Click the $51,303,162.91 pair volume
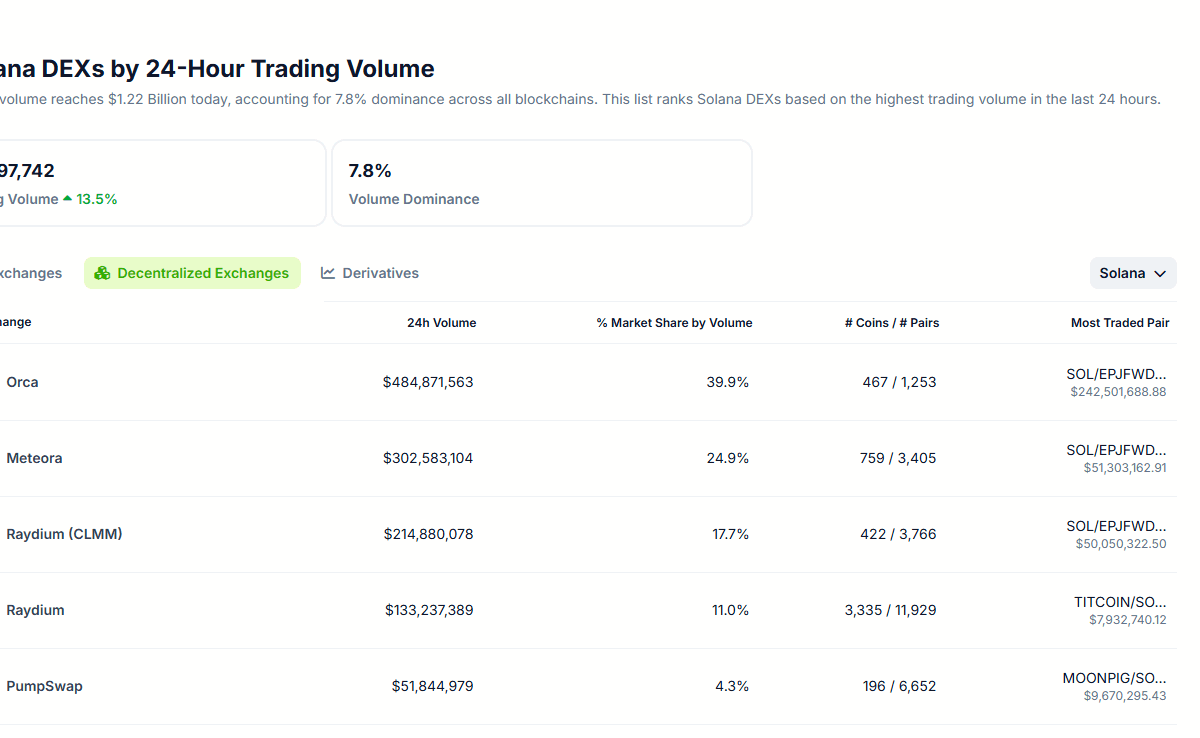The image size is (1200, 738). point(1125,468)
